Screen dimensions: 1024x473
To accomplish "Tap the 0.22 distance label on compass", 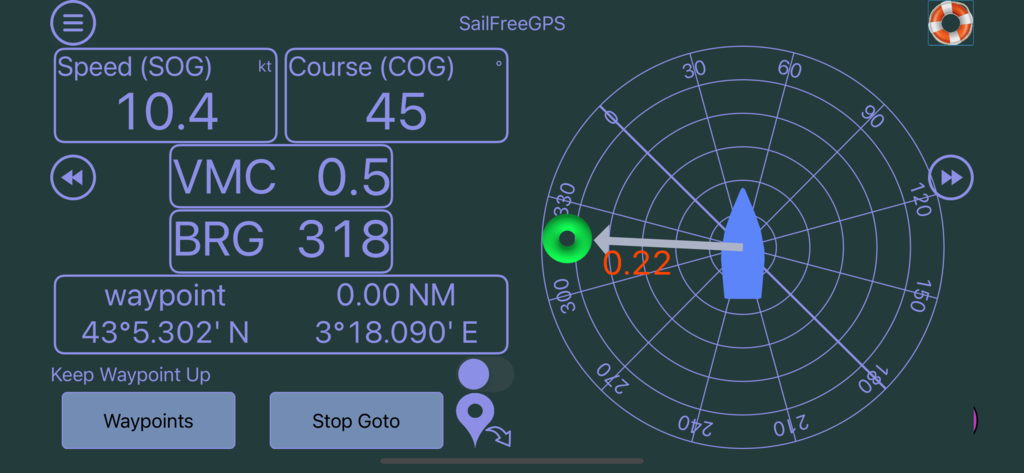I will 637,263.
